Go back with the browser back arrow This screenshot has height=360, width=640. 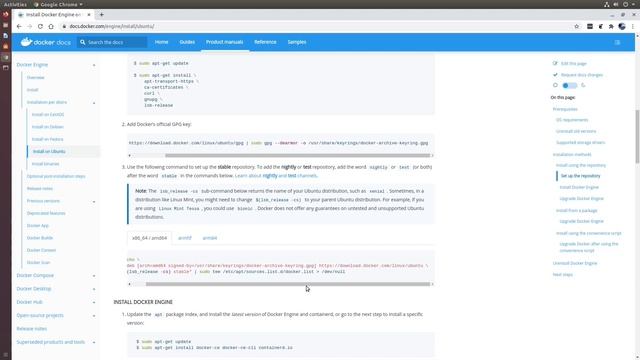19,26
